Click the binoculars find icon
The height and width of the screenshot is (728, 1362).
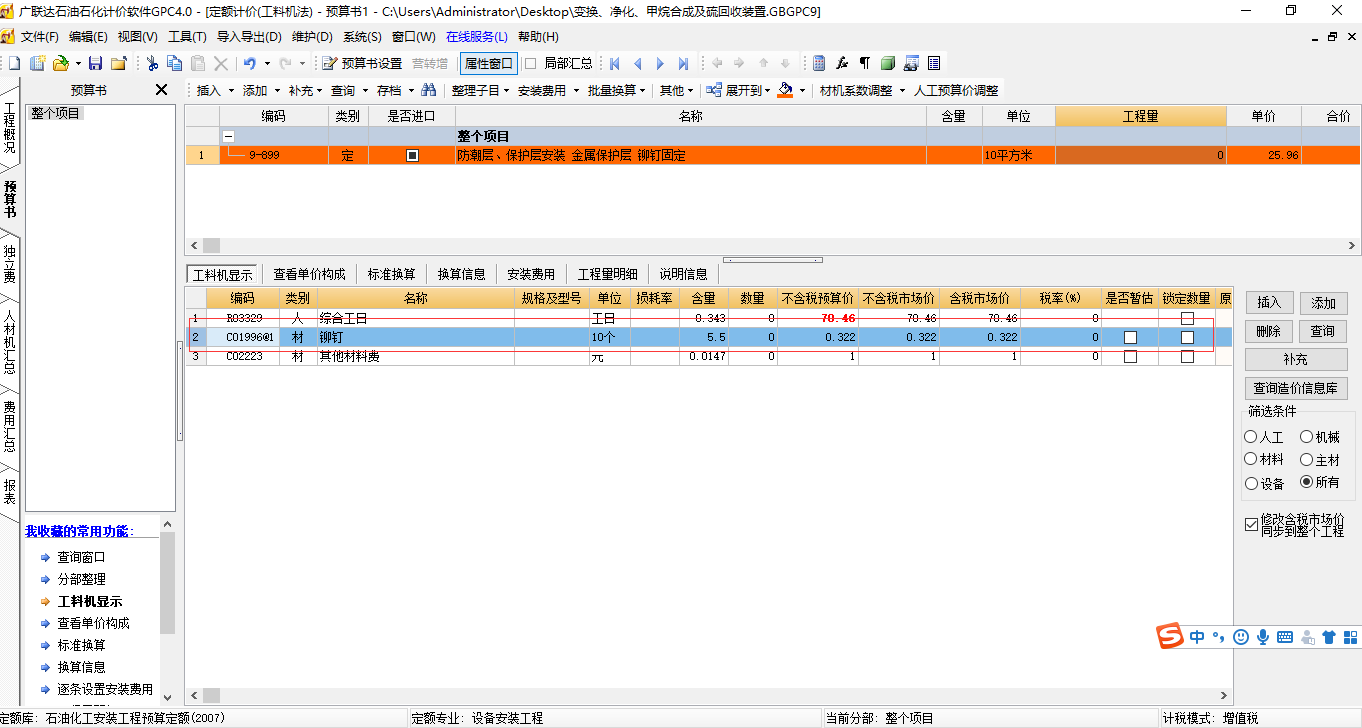(429, 90)
